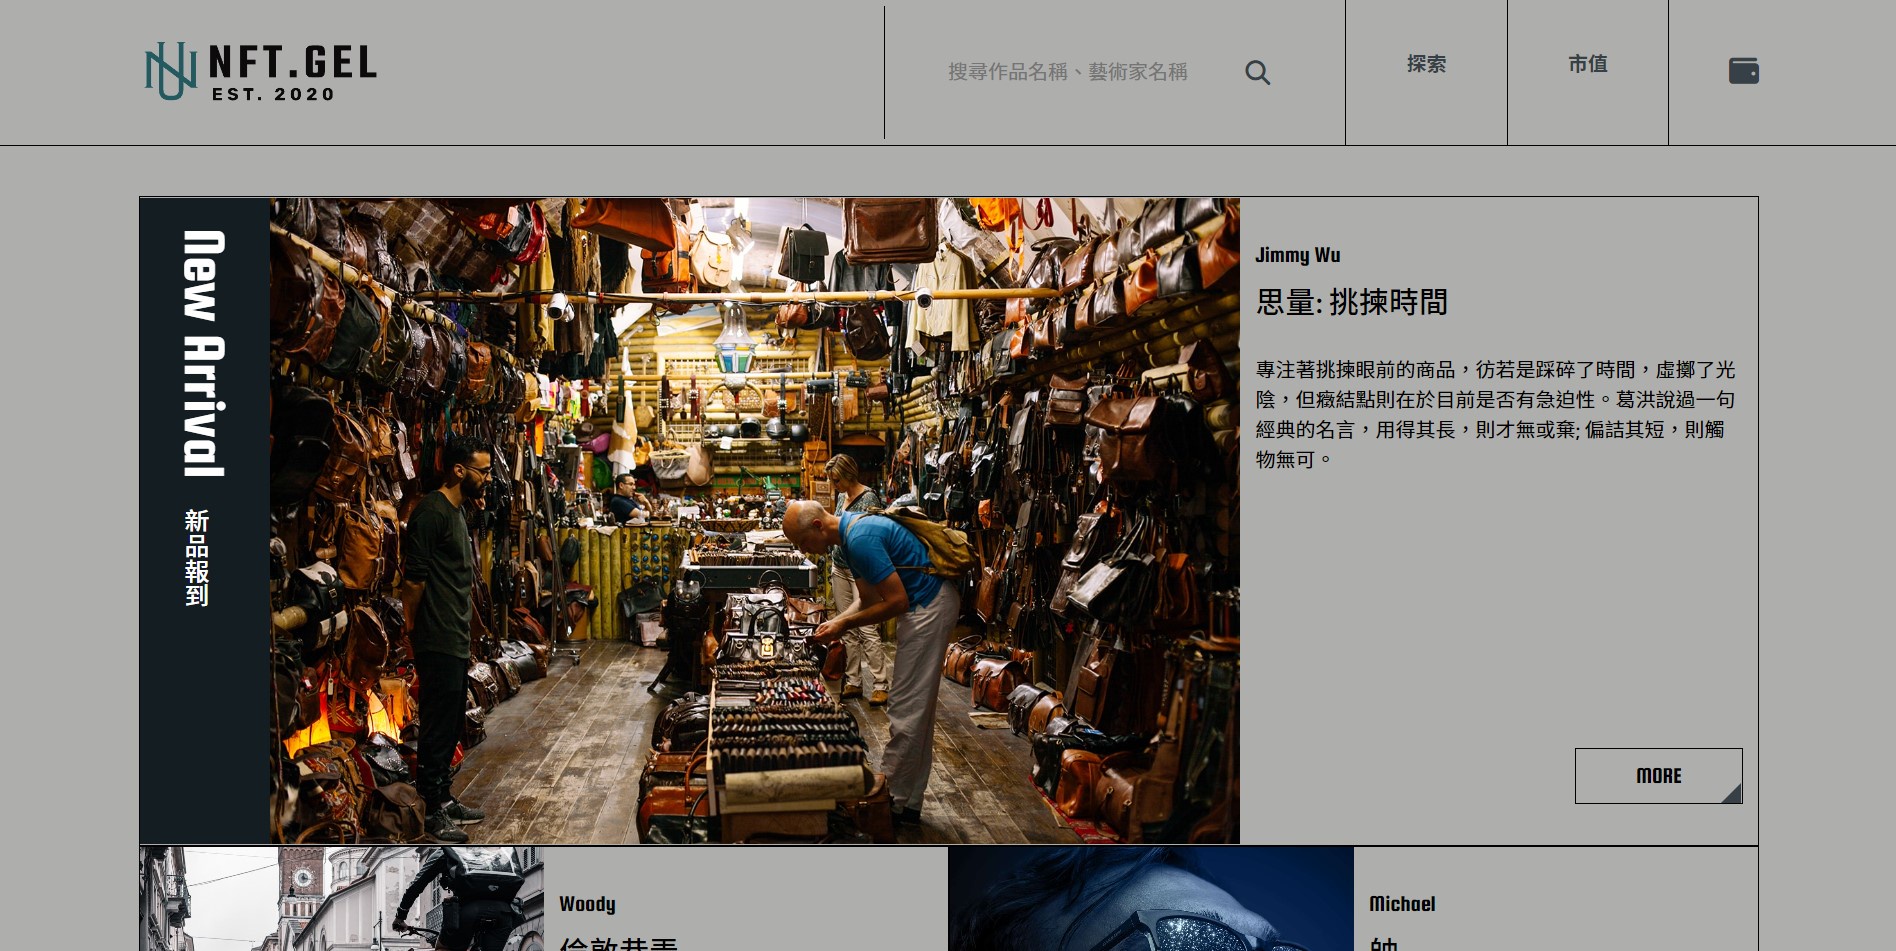The height and width of the screenshot is (951, 1896).
Task: Click the search magnifier icon
Action: pos(1257,73)
